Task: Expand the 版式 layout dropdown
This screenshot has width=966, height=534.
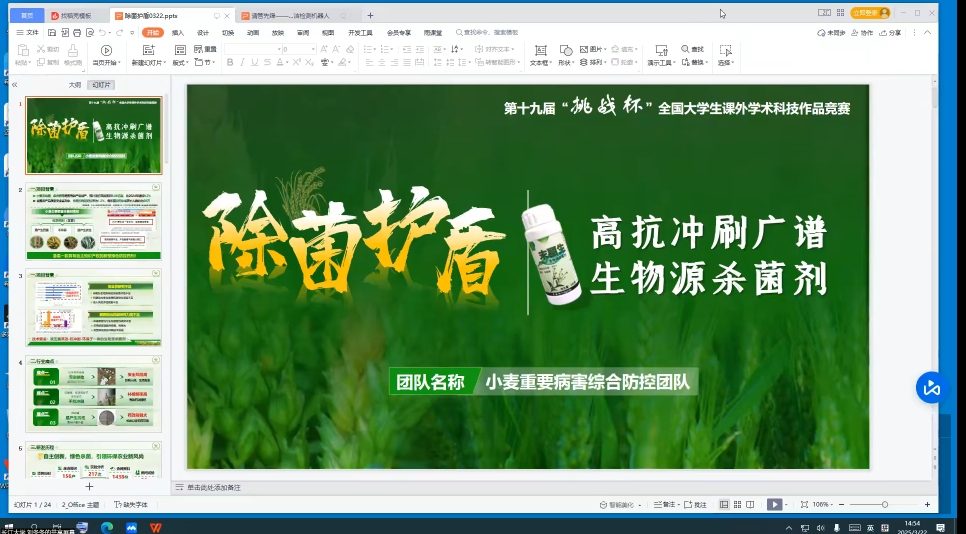Action: [181, 62]
